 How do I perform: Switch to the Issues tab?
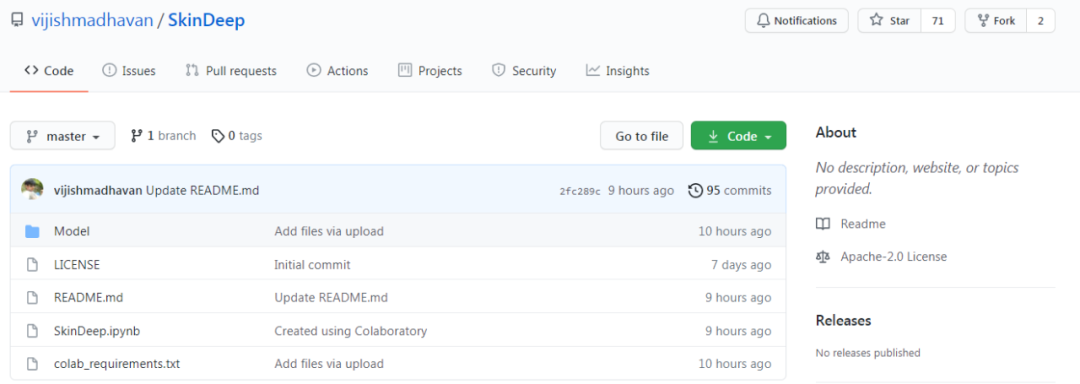tap(129, 71)
